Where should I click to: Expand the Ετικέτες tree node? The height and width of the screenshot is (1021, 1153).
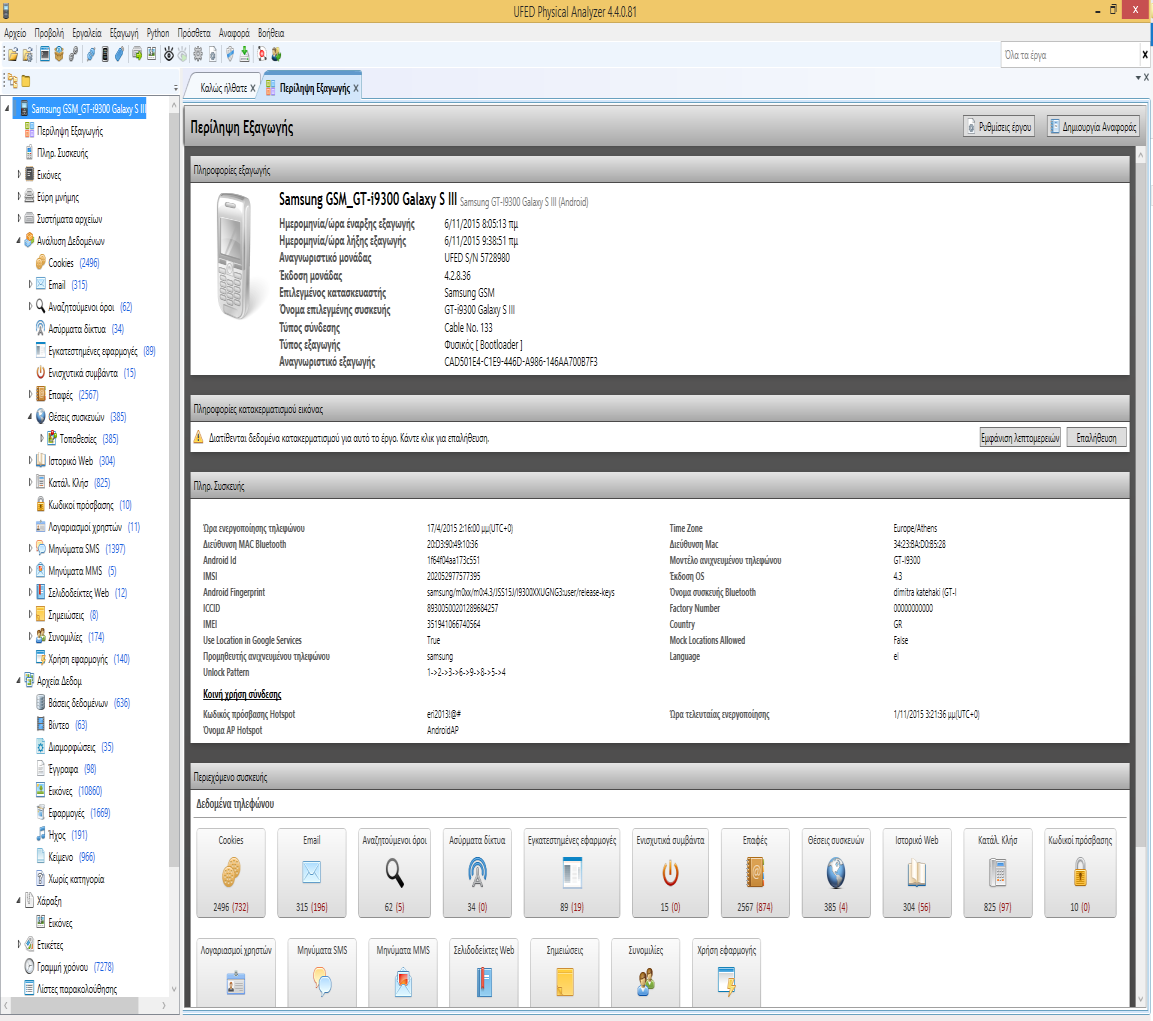tap(19, 944)
